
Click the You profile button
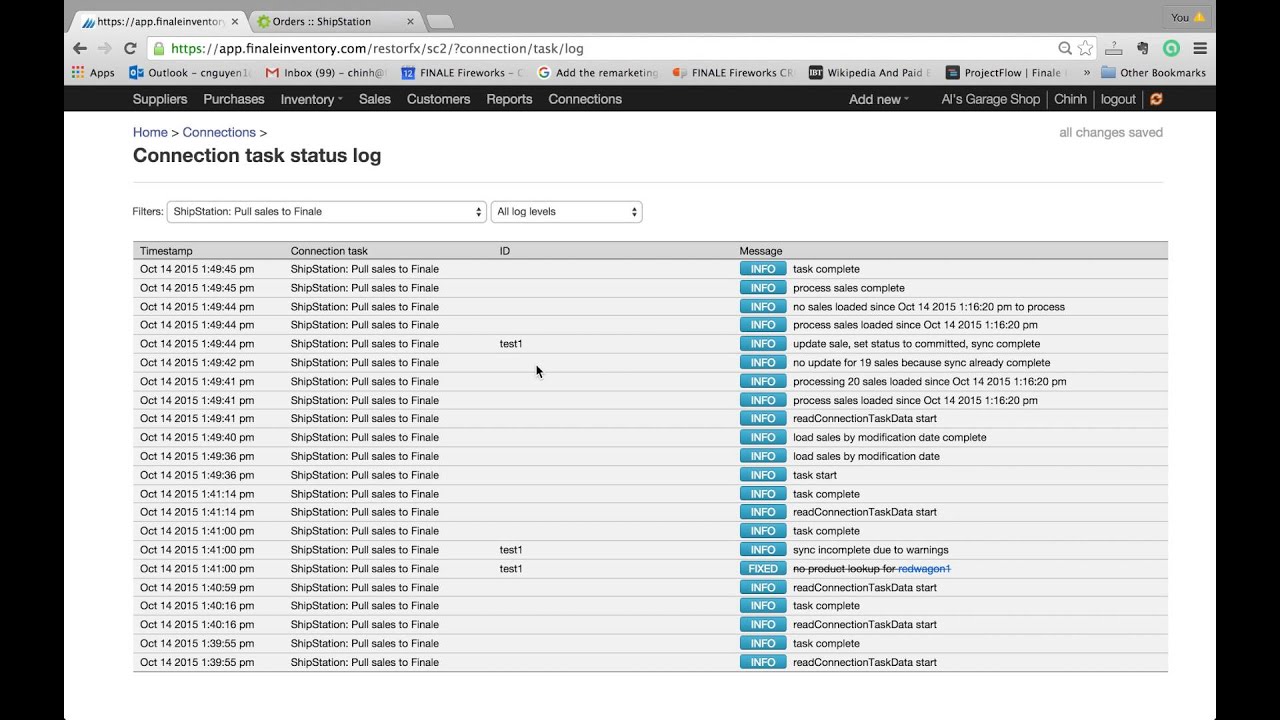[1189, 17]
